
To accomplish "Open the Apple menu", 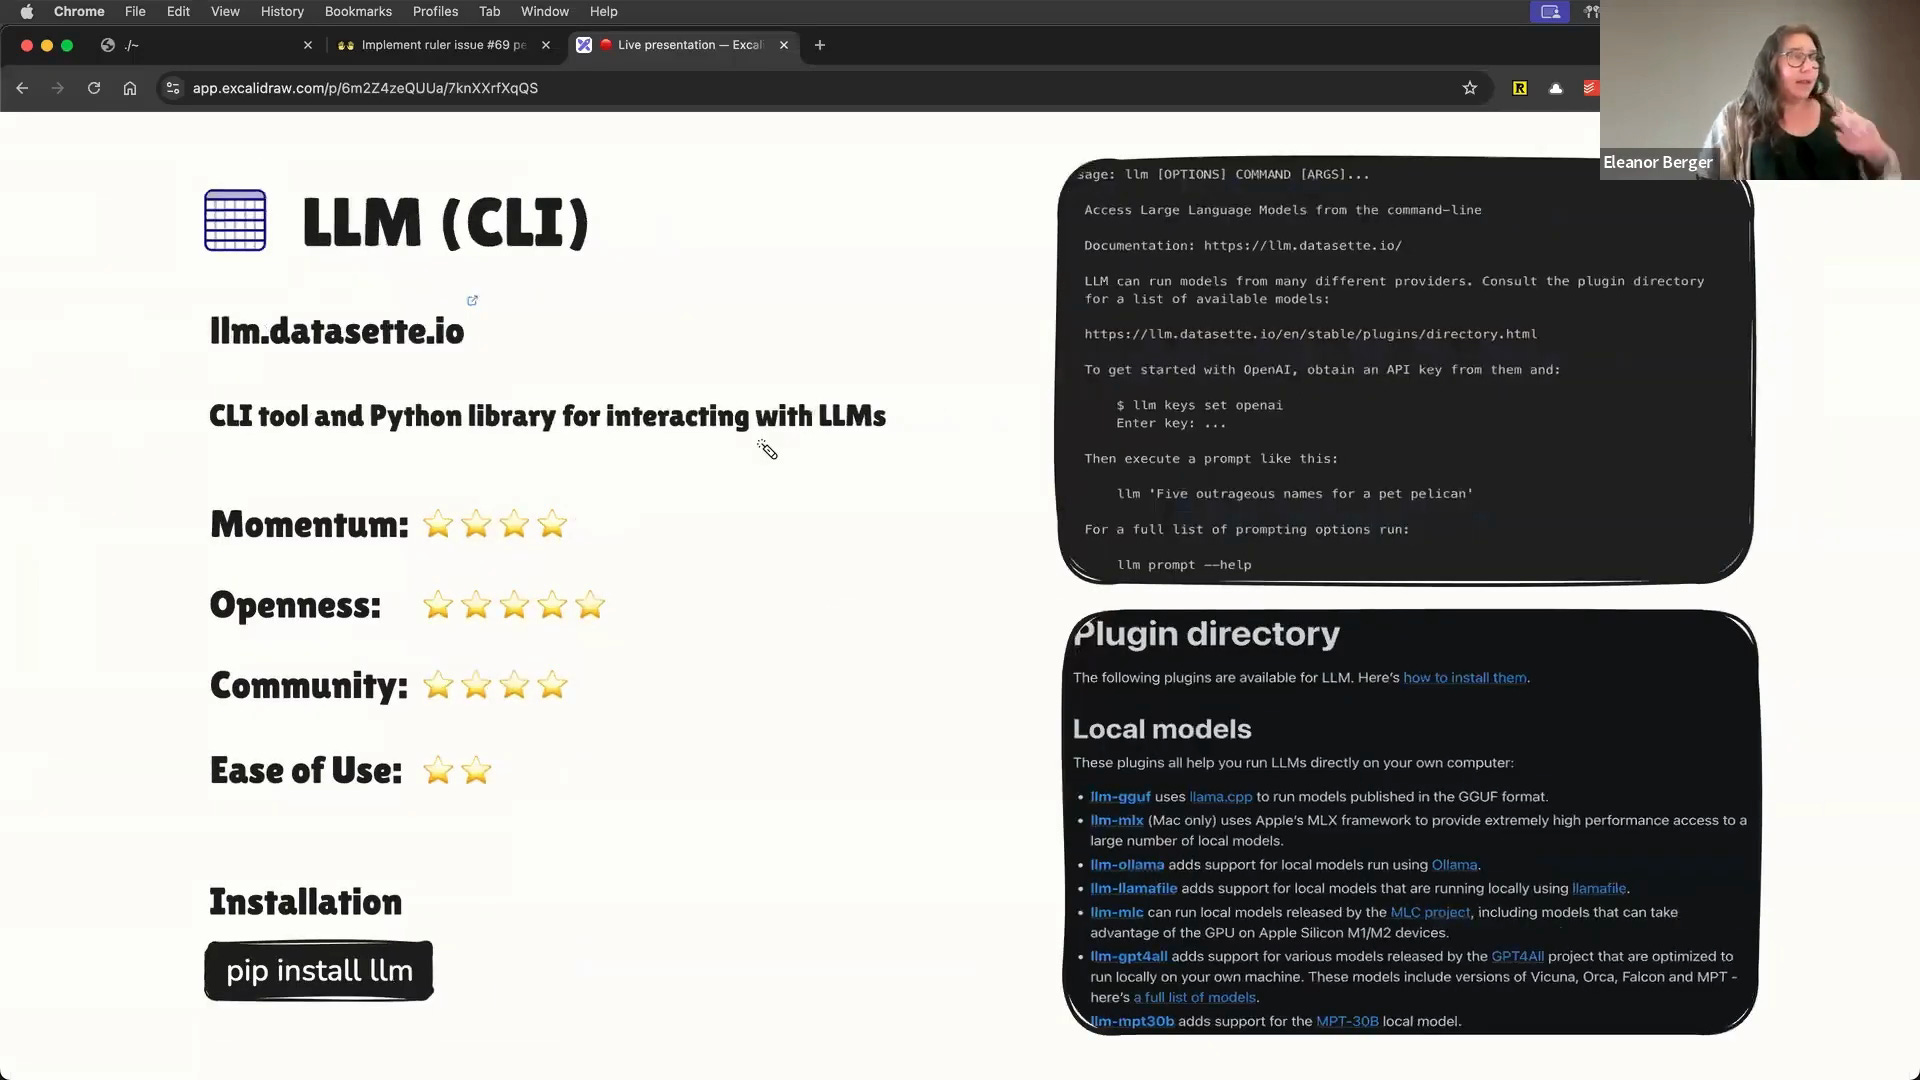I will pos(27,11).
